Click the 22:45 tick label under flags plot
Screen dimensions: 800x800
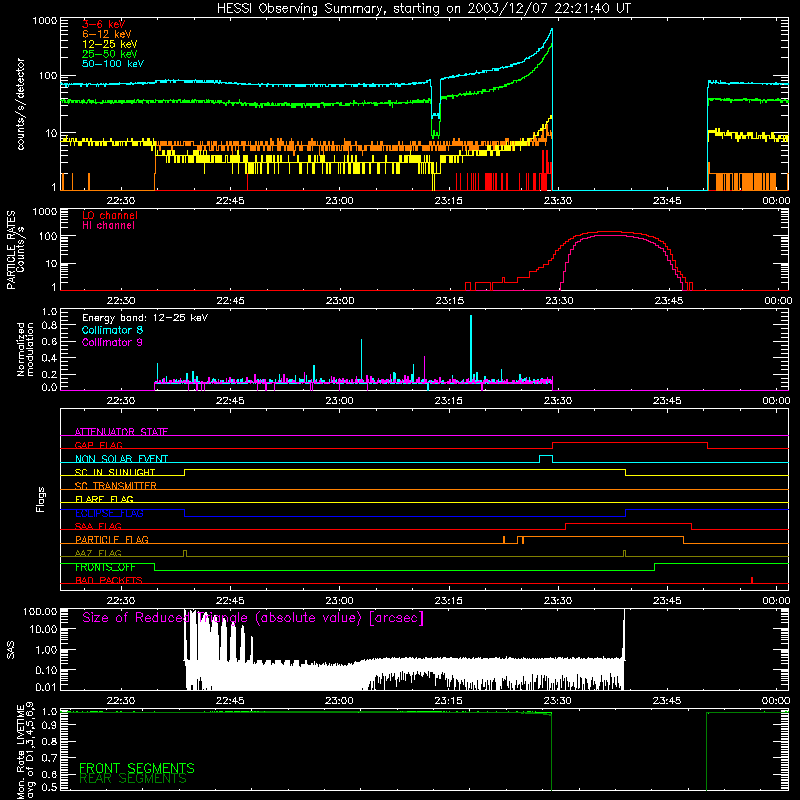[230, 601]
